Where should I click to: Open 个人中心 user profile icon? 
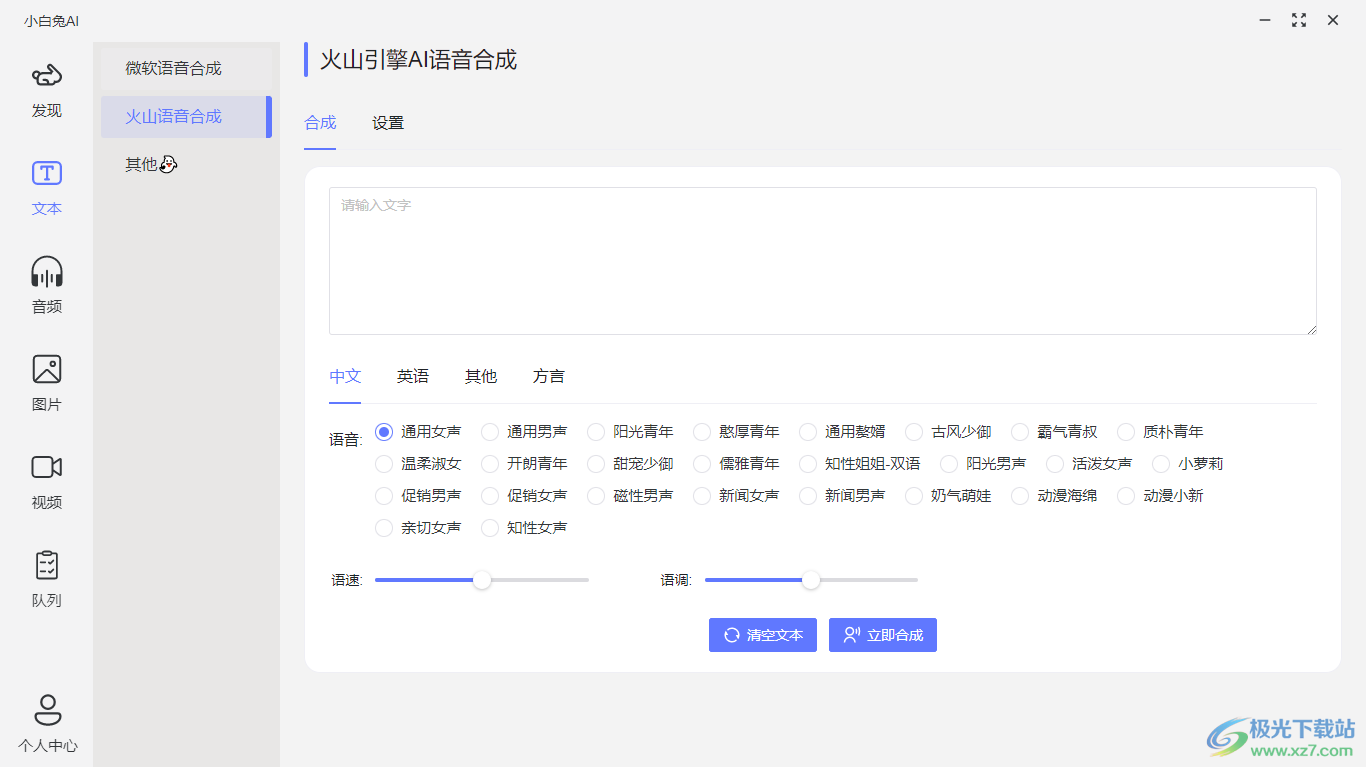click(x=47, y=710)
